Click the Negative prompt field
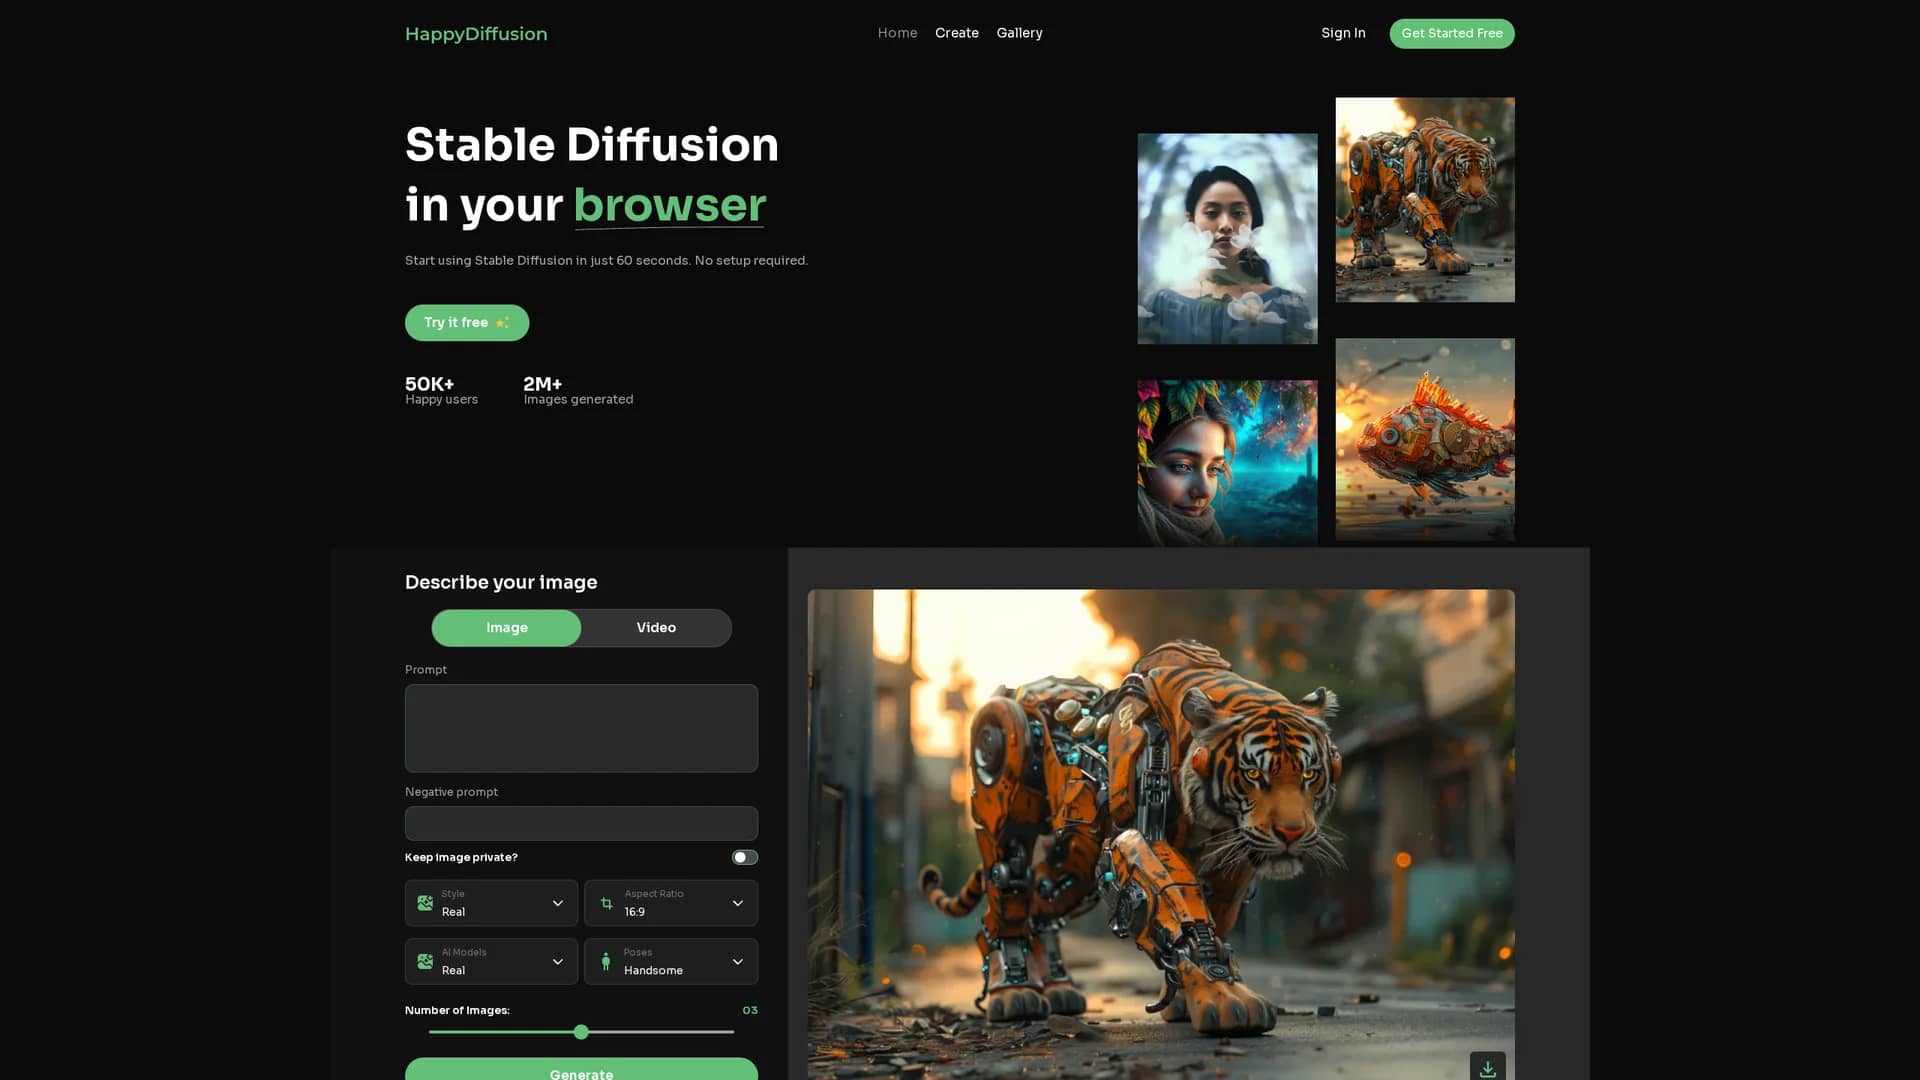 (581, 823)
